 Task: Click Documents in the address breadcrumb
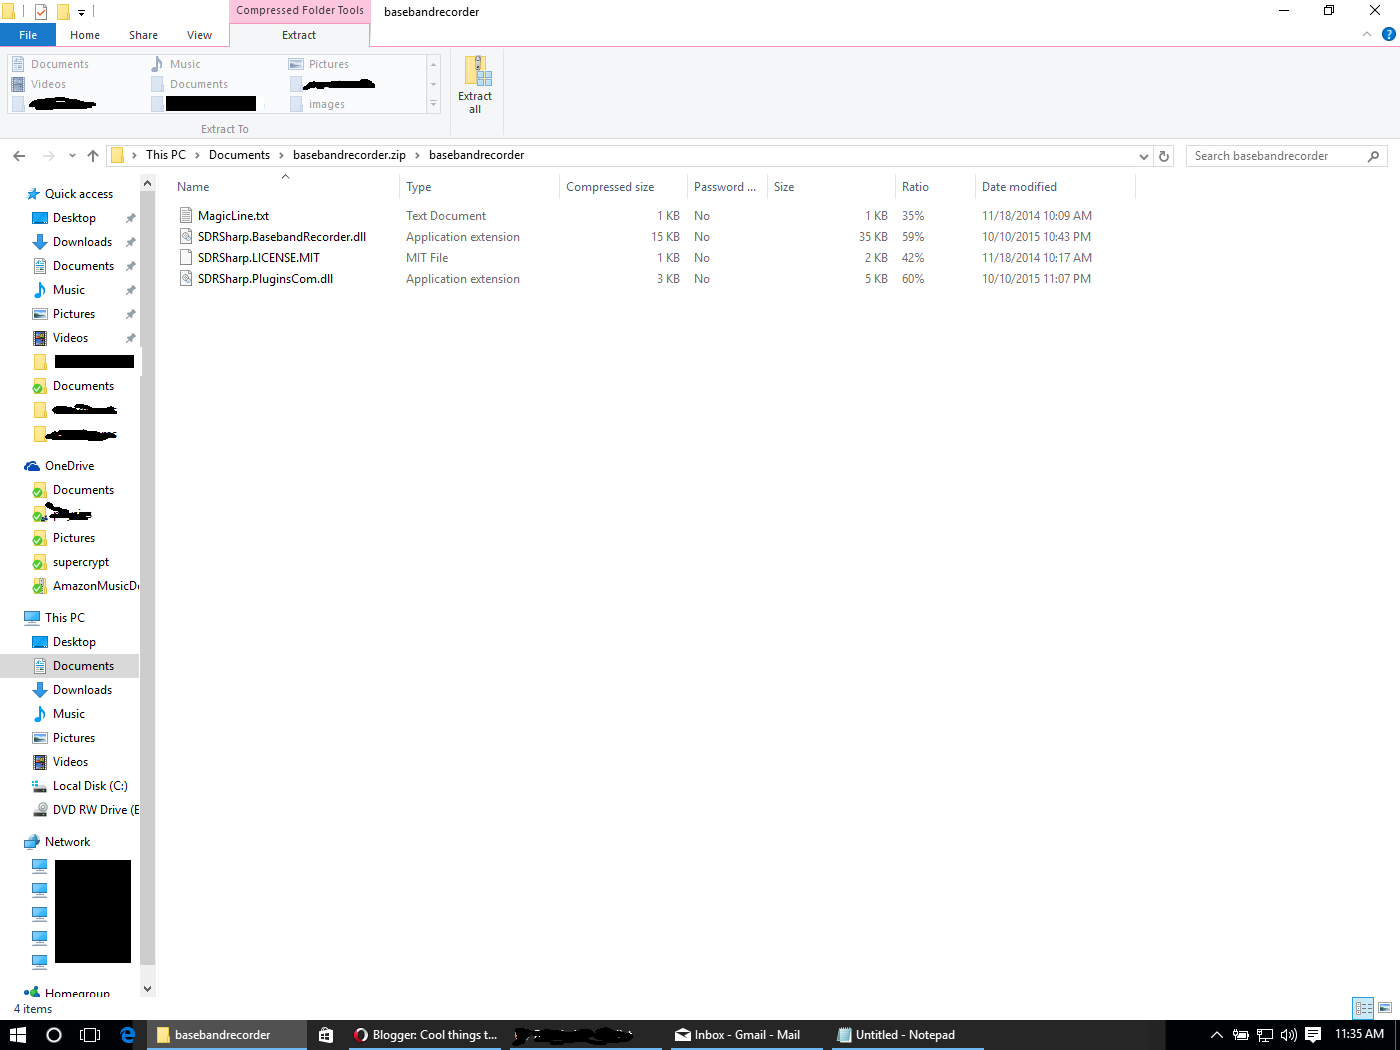(239, 155)
